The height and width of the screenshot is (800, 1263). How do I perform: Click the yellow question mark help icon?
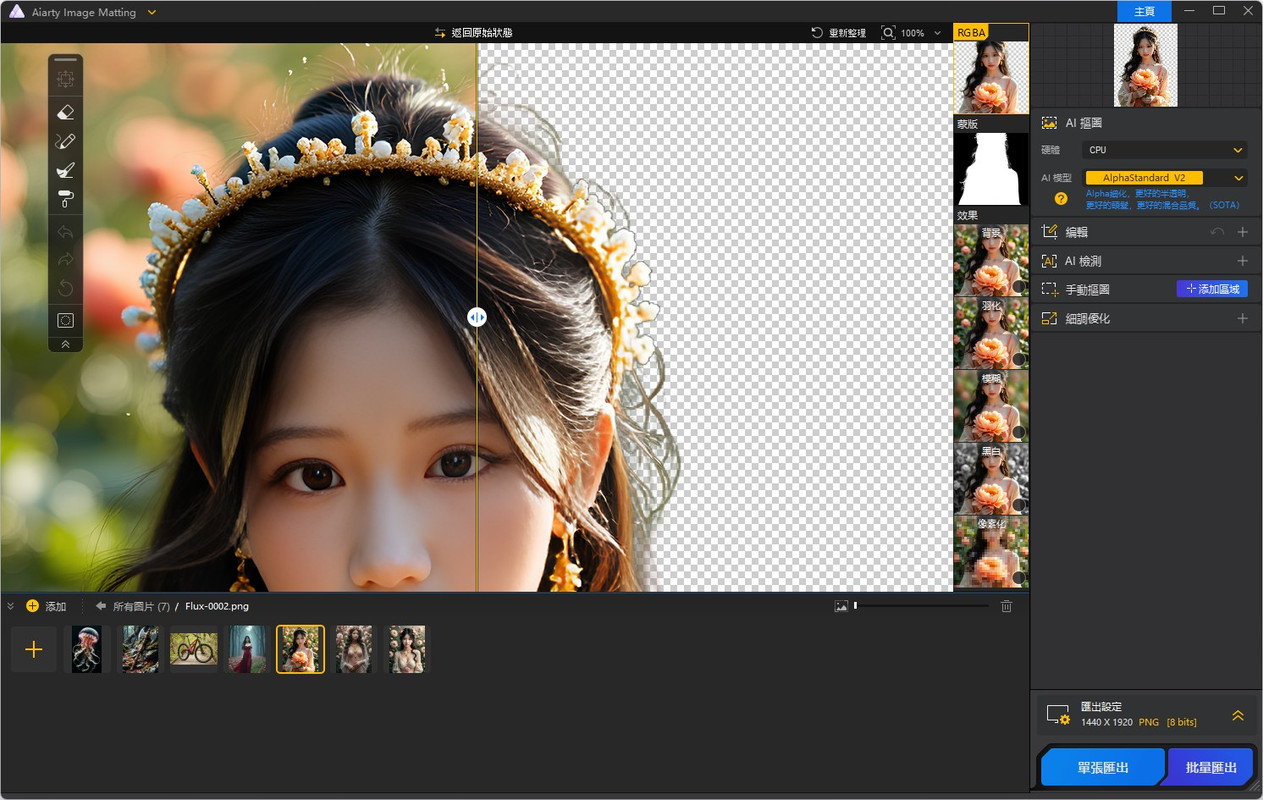pos(1061,199)
